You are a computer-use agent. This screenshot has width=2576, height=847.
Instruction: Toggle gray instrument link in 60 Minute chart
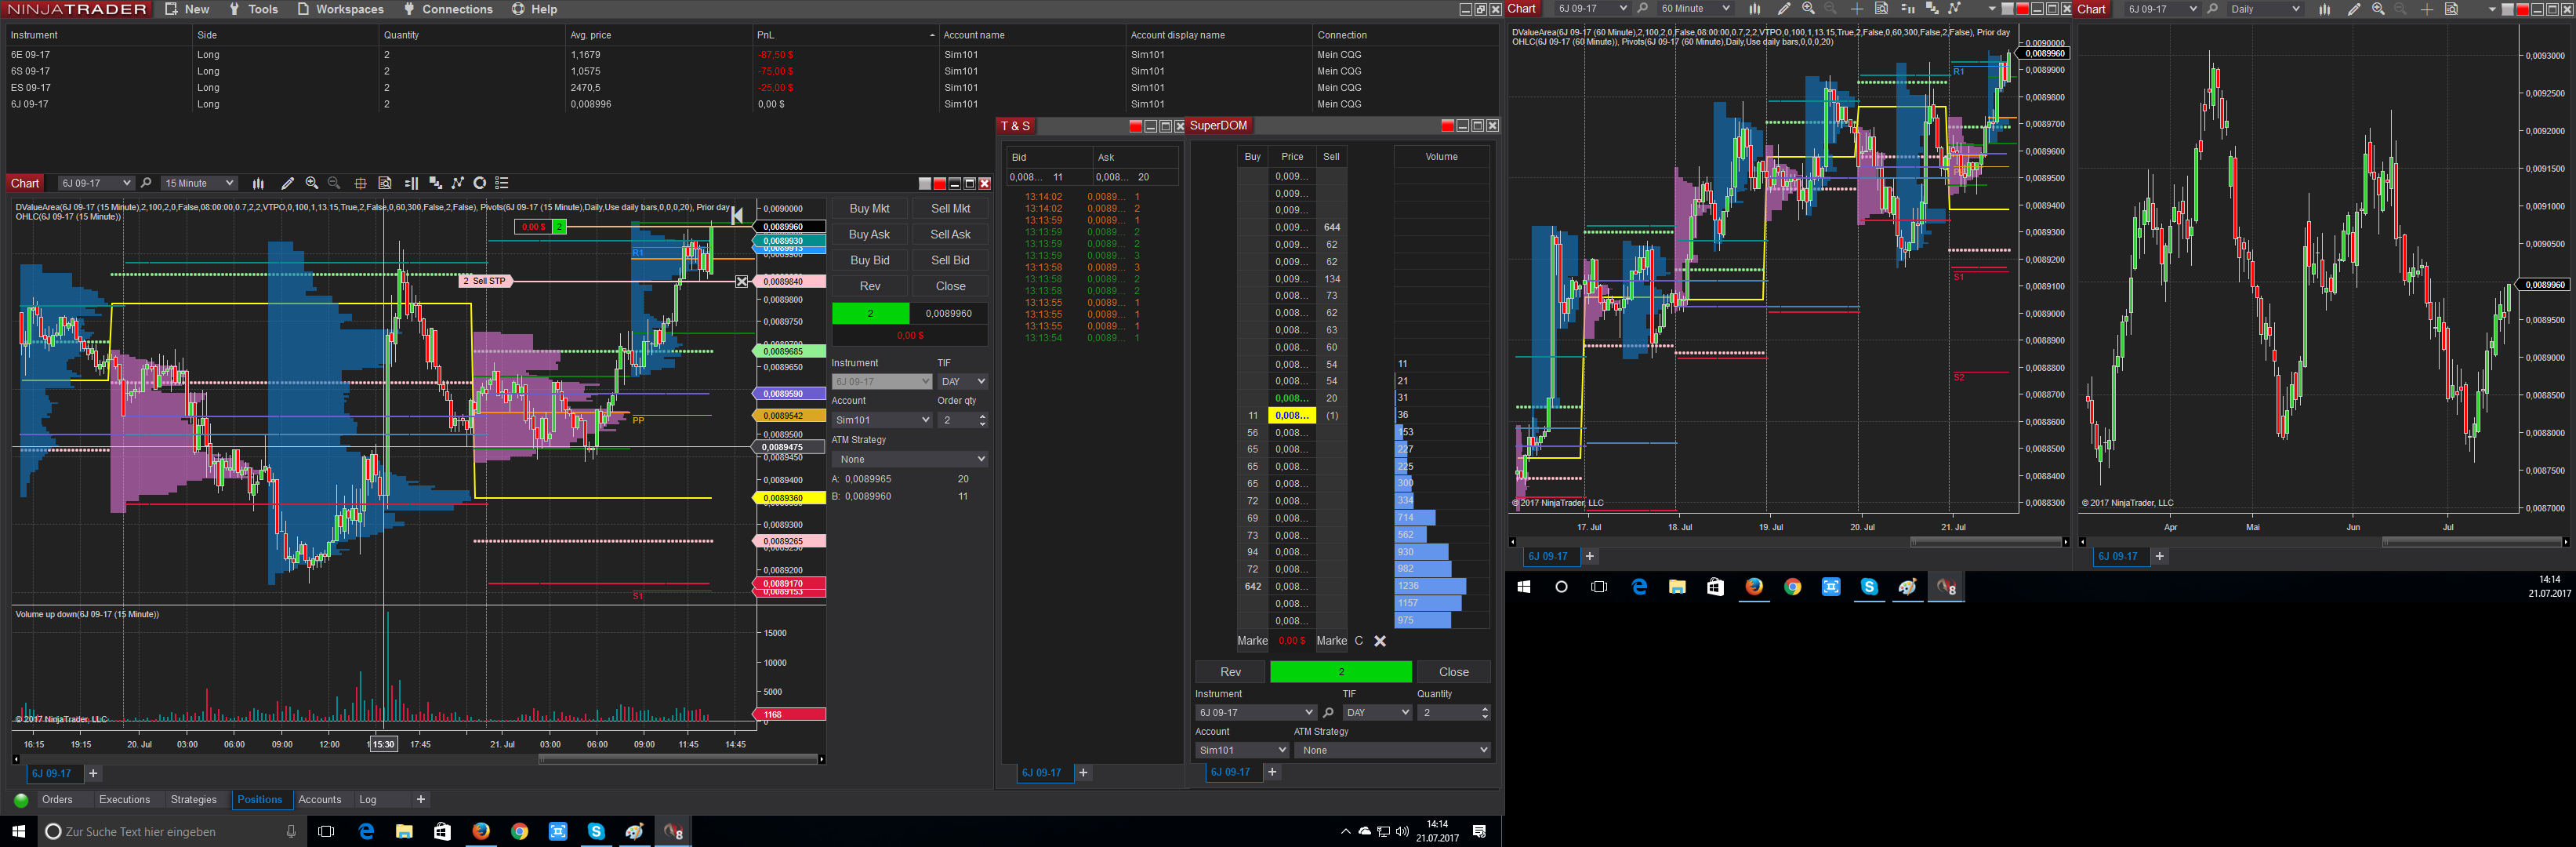coord(2007,9)
